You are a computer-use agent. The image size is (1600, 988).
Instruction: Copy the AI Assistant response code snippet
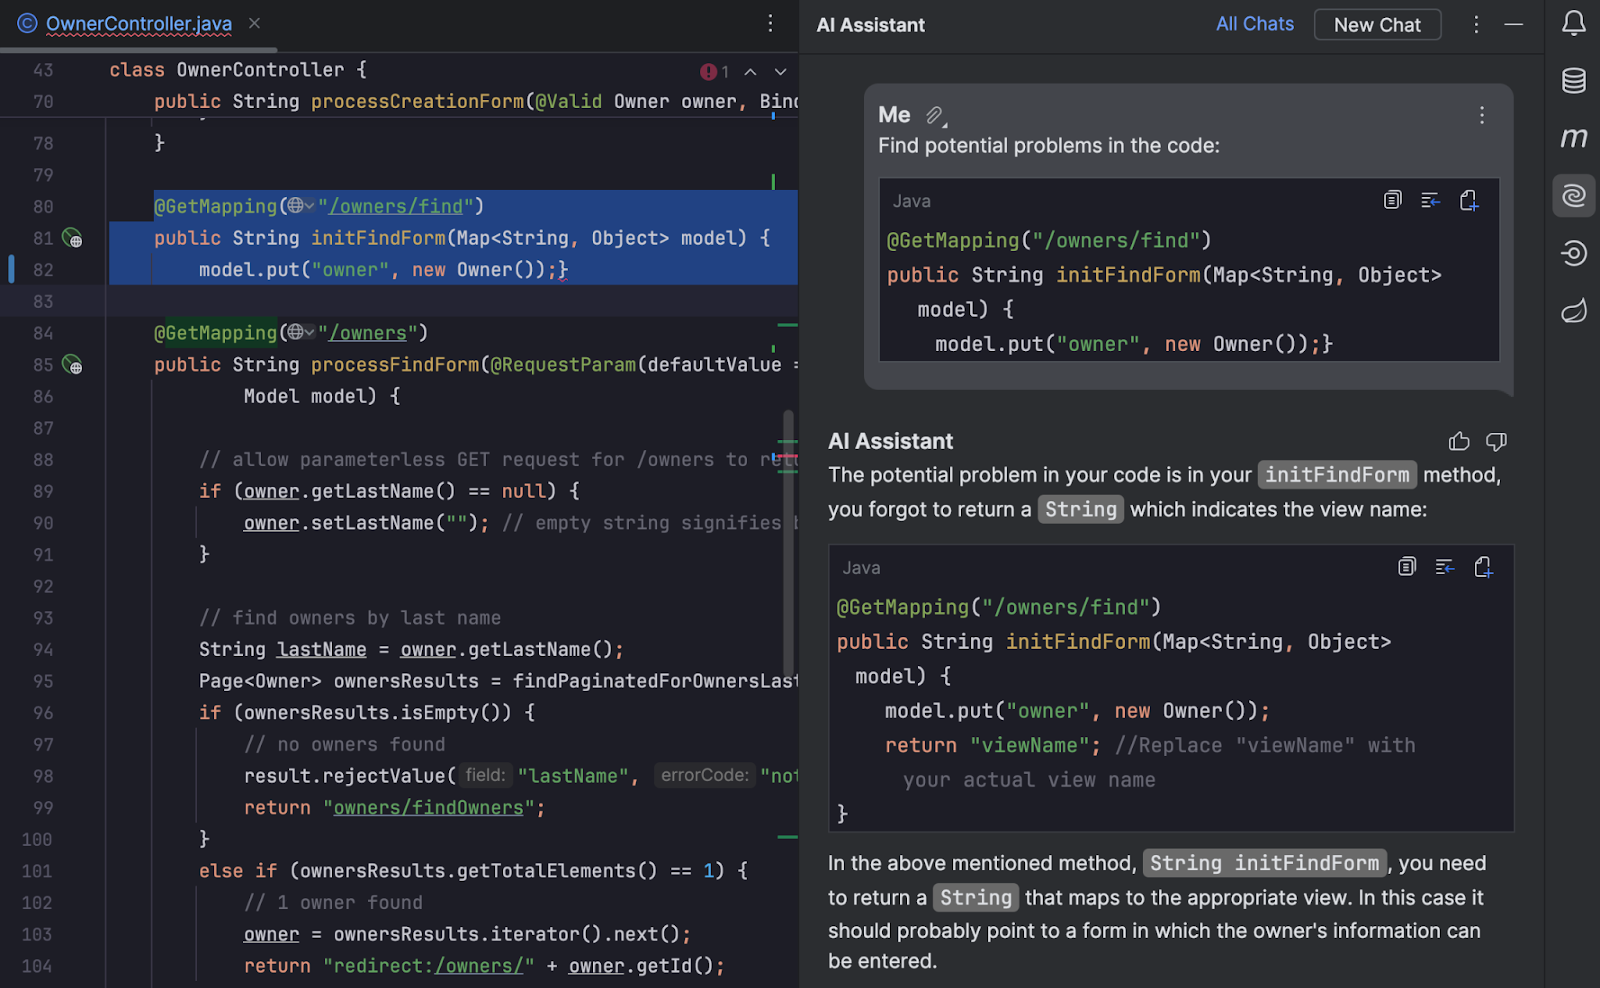[1407, 567]
